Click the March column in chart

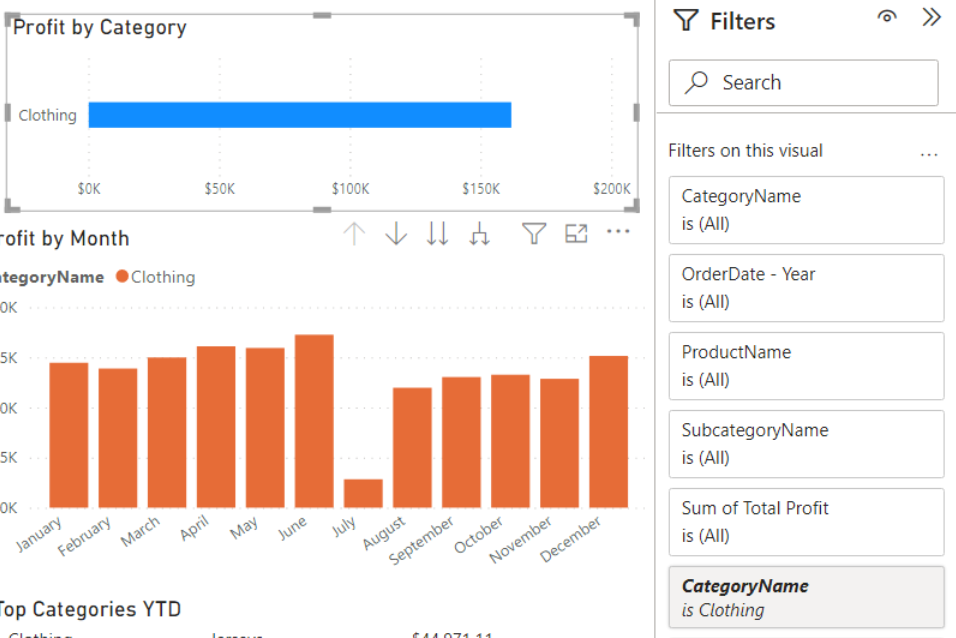click(x=167, y=432)
